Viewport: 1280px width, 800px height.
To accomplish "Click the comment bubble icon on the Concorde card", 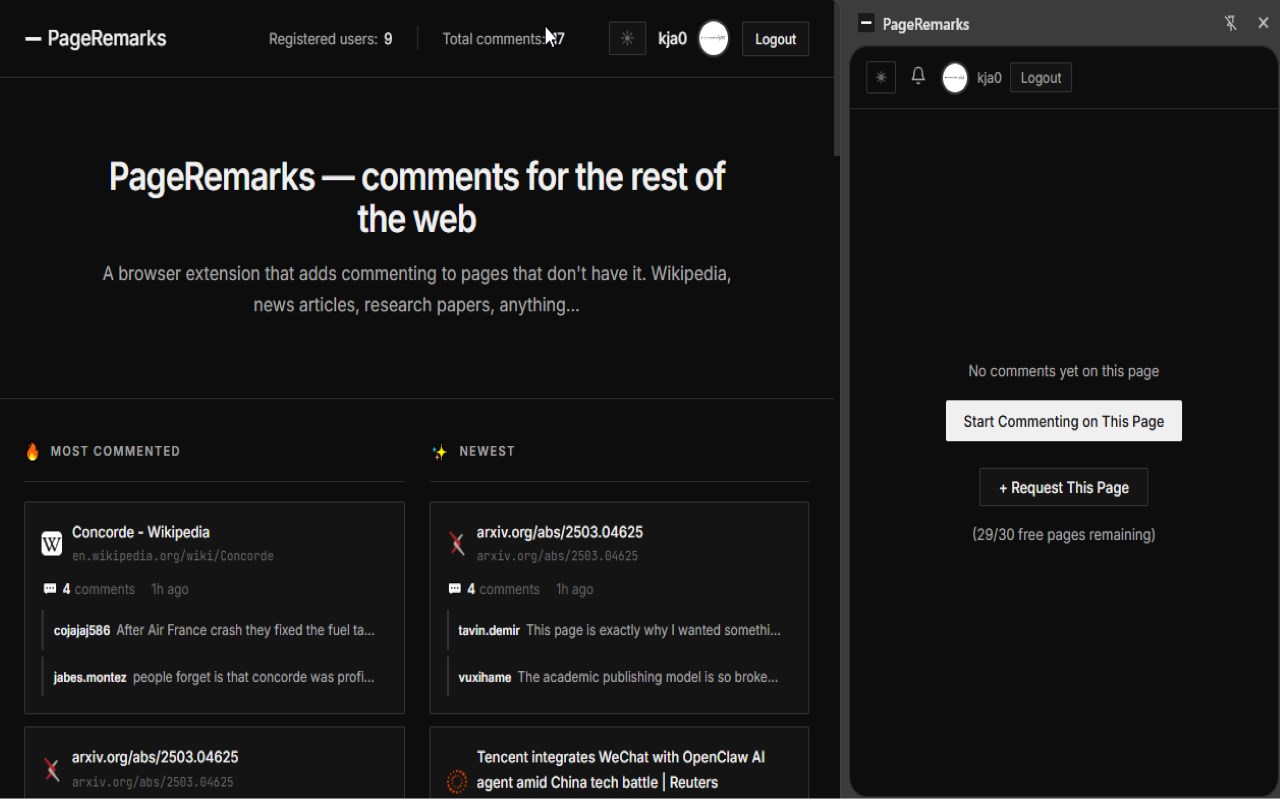I will click(50, 589).
